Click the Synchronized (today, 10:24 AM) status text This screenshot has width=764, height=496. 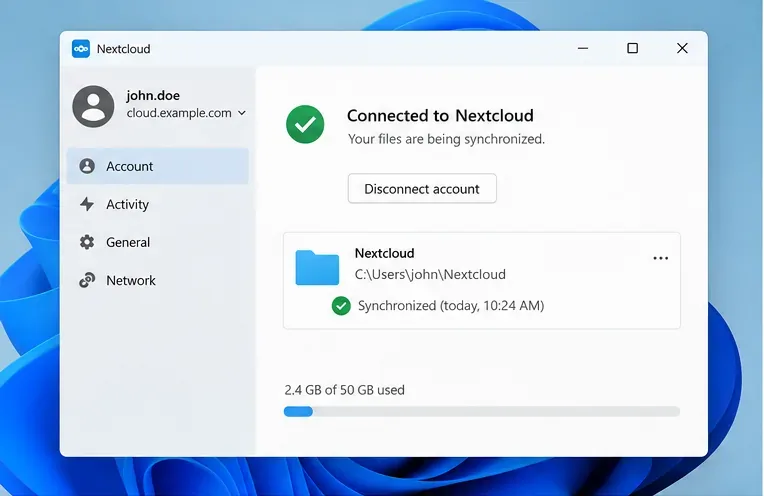coord(451,305)
